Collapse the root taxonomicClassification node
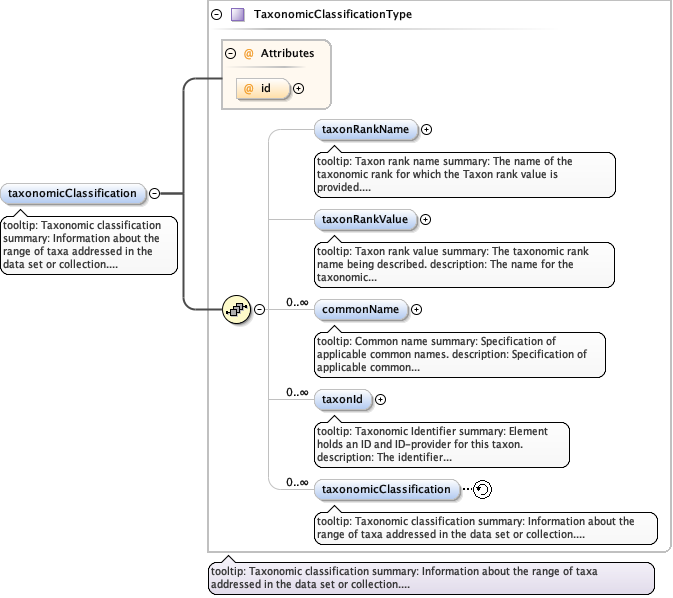Image resolution: width=673 pixels, height=598 pixels. (155, 193)
